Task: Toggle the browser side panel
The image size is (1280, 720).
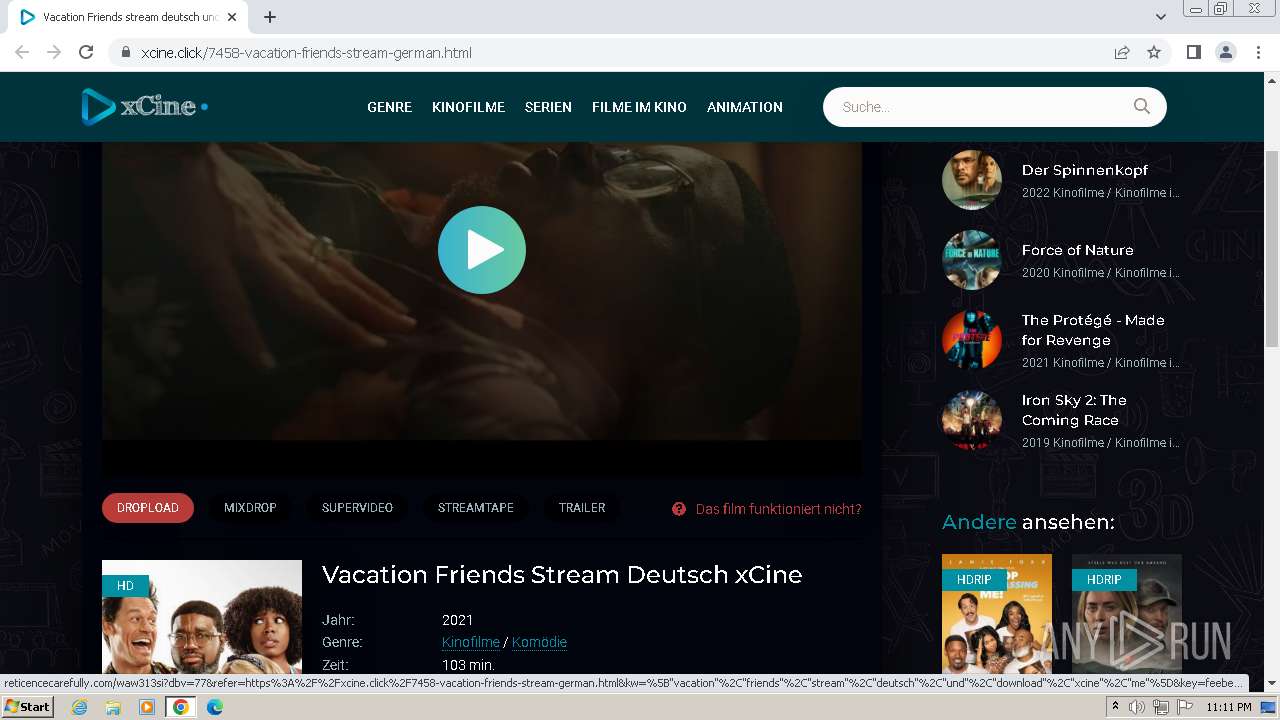Action: [1194, 52]
